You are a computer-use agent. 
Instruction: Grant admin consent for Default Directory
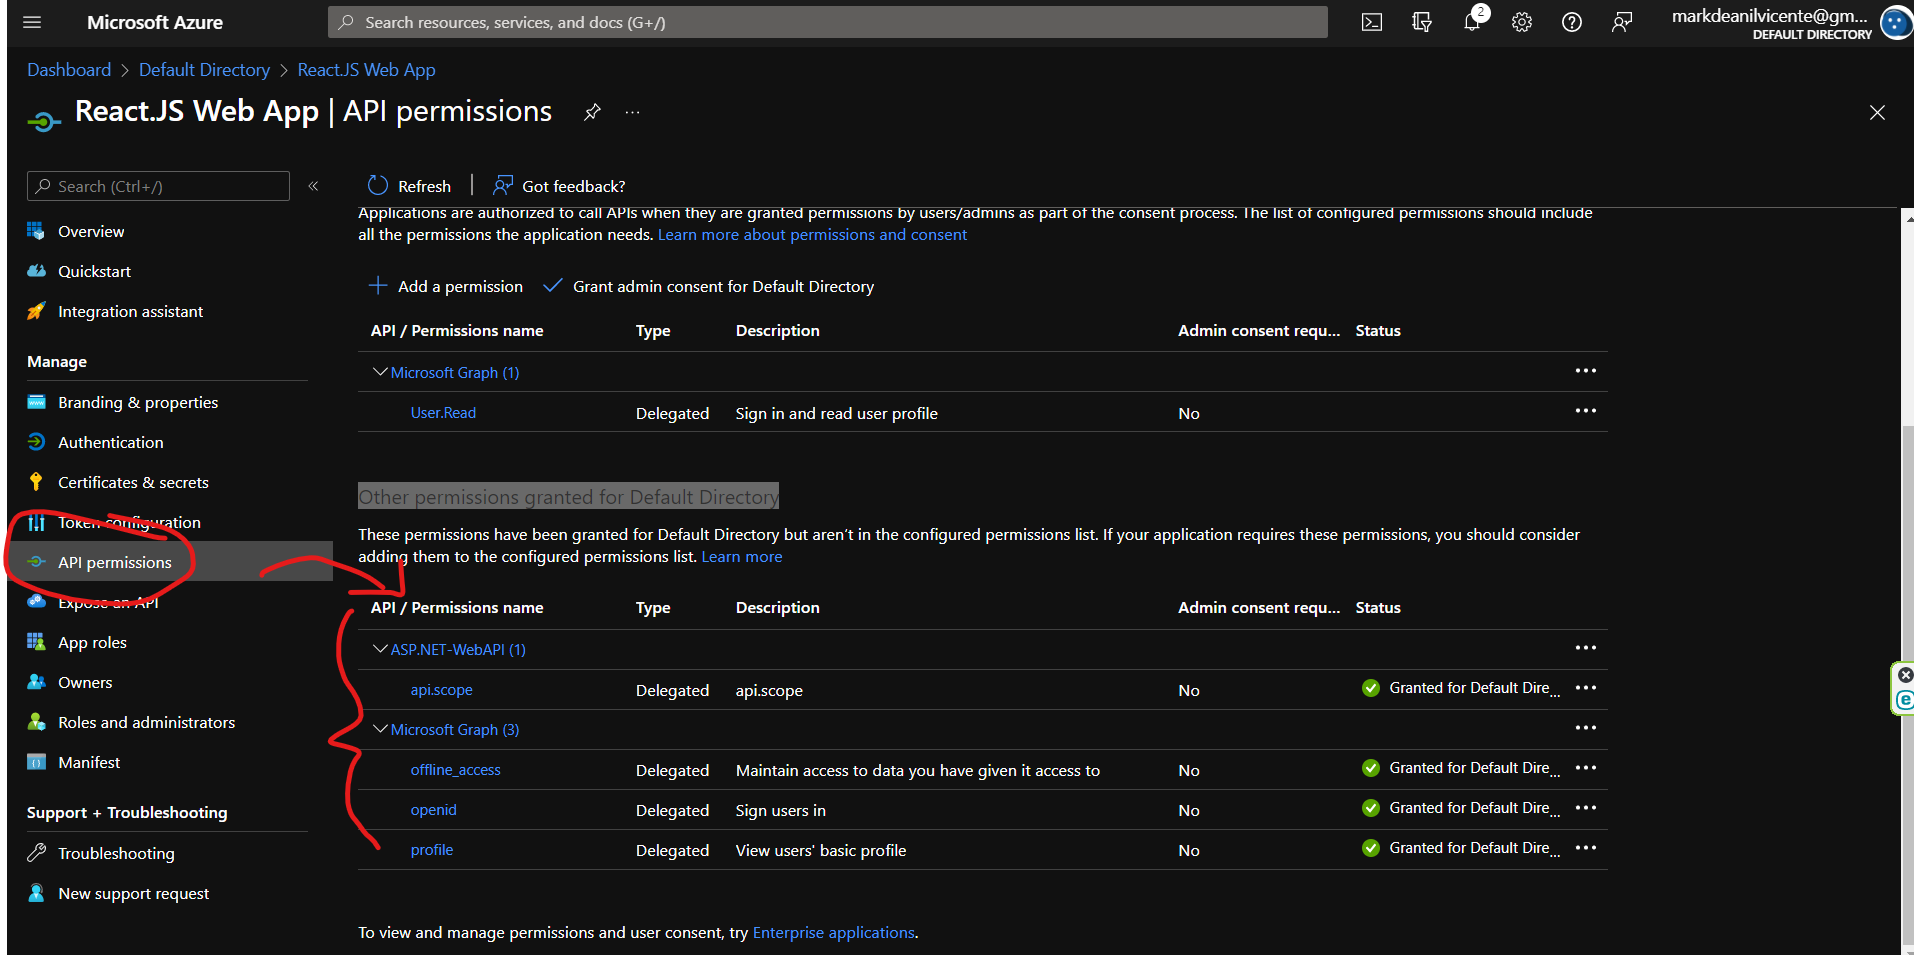click(708, 286)
